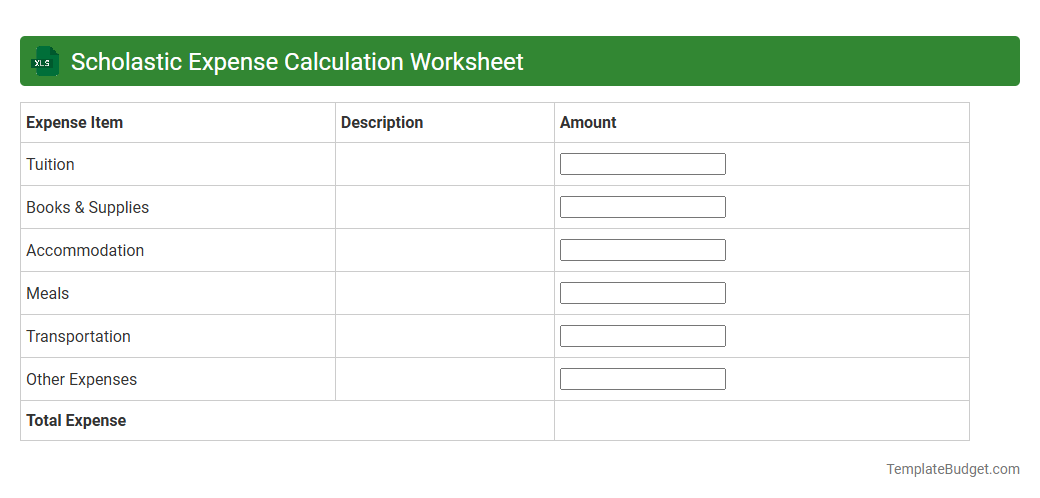
Task: Click the Amount column header
Action: [588, 123]
